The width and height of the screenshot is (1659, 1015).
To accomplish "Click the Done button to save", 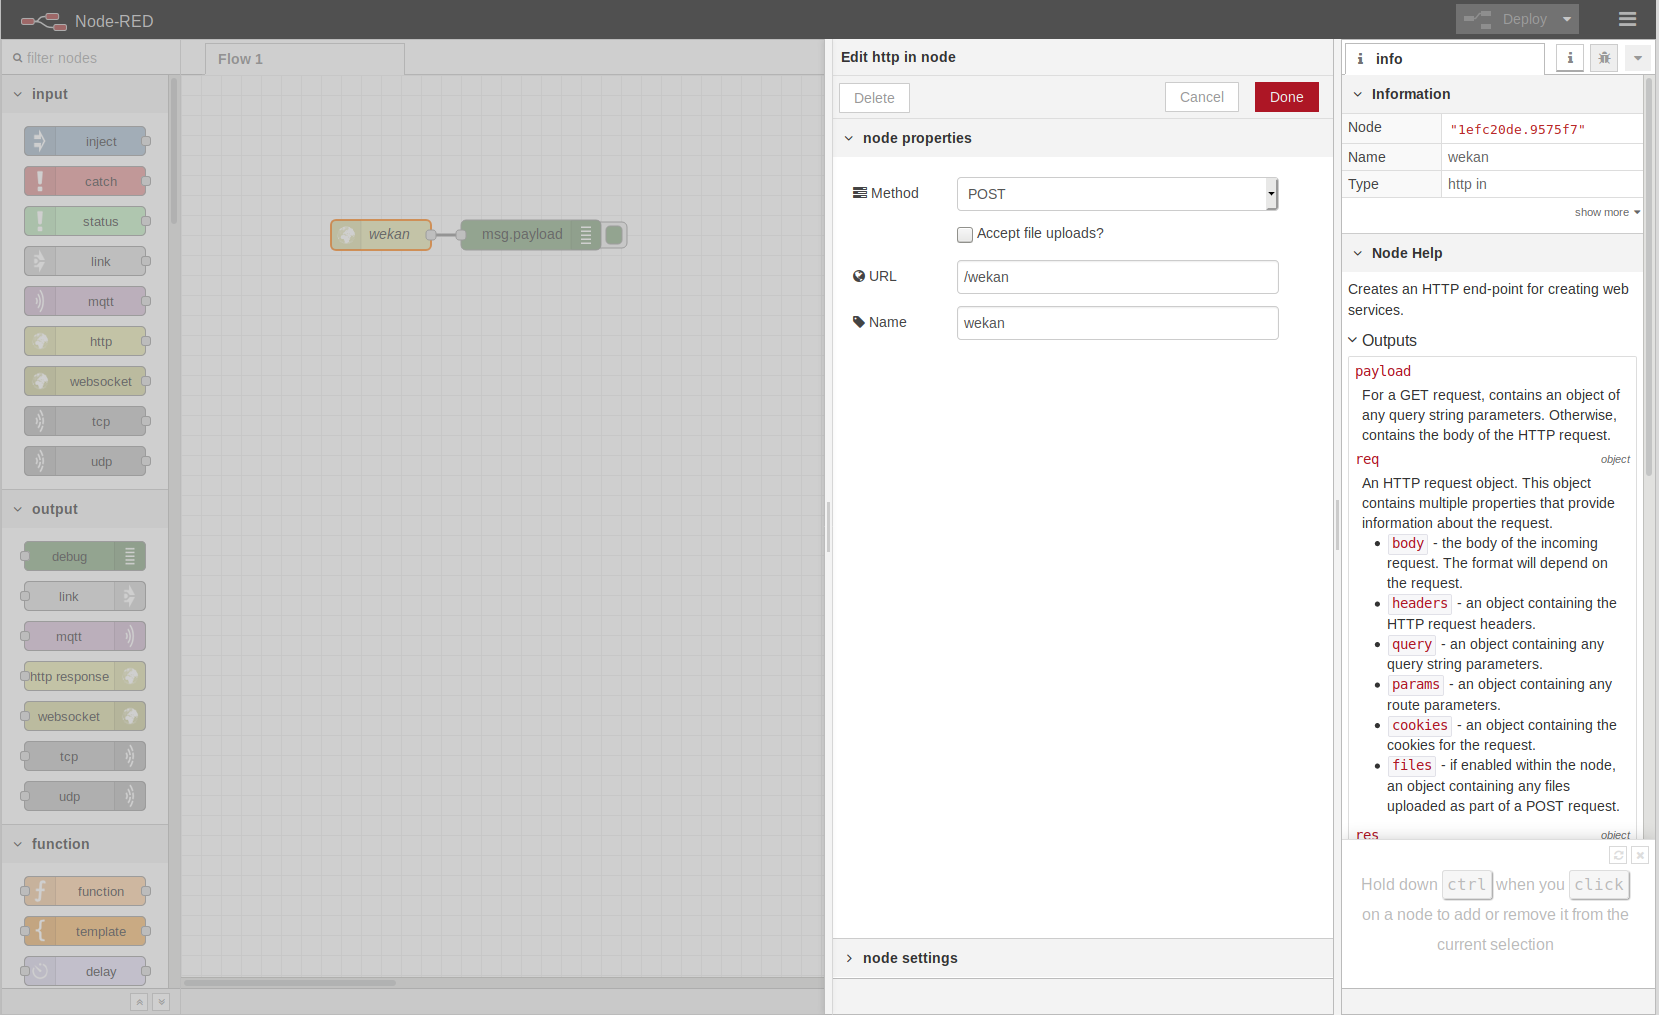I will 1286,97.
